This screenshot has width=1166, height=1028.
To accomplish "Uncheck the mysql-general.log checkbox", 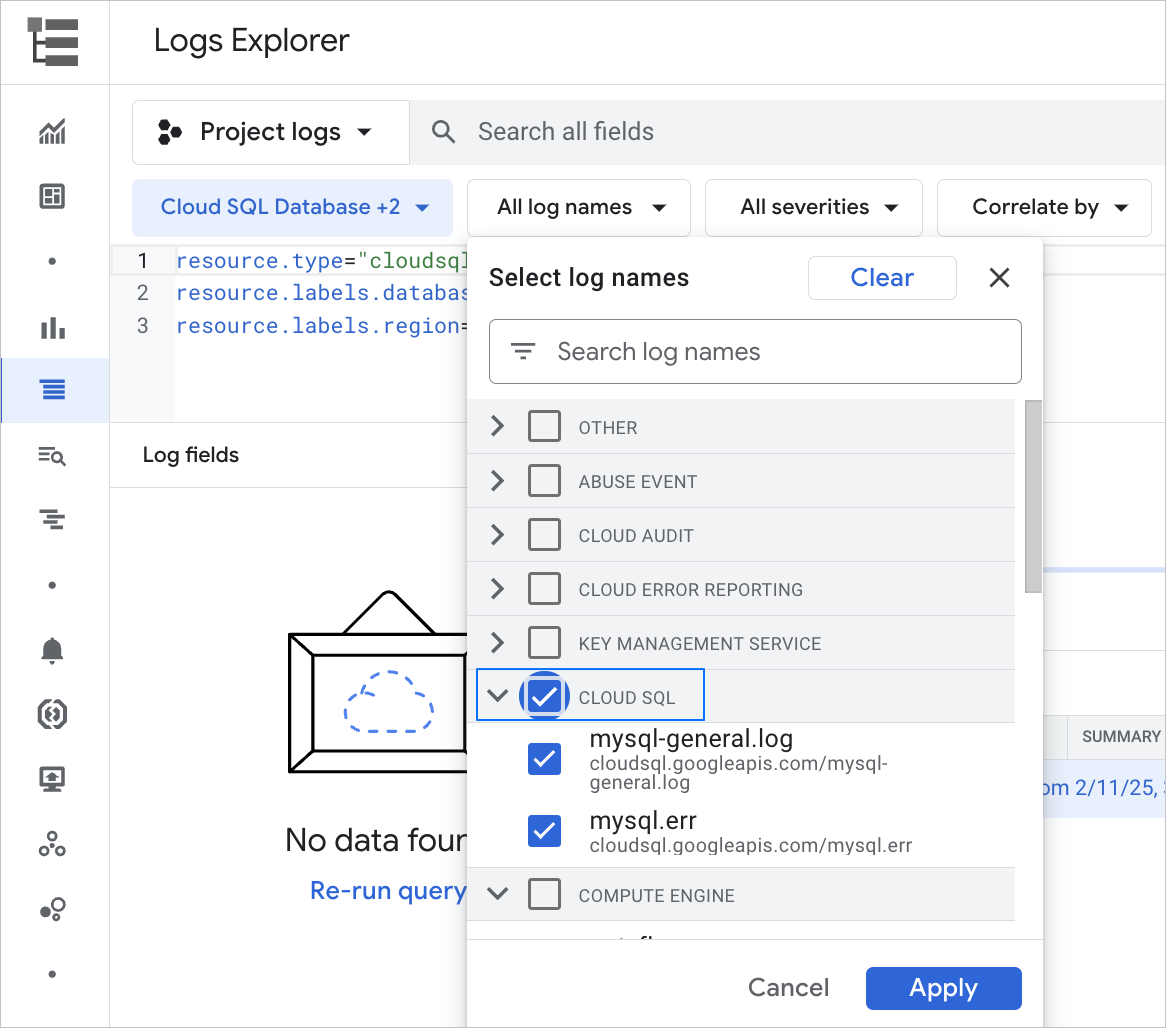I will tap(544, 760).
